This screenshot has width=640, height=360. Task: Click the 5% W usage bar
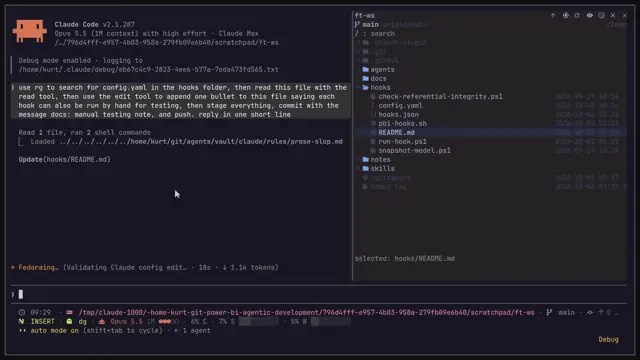(x=331, y=322)
